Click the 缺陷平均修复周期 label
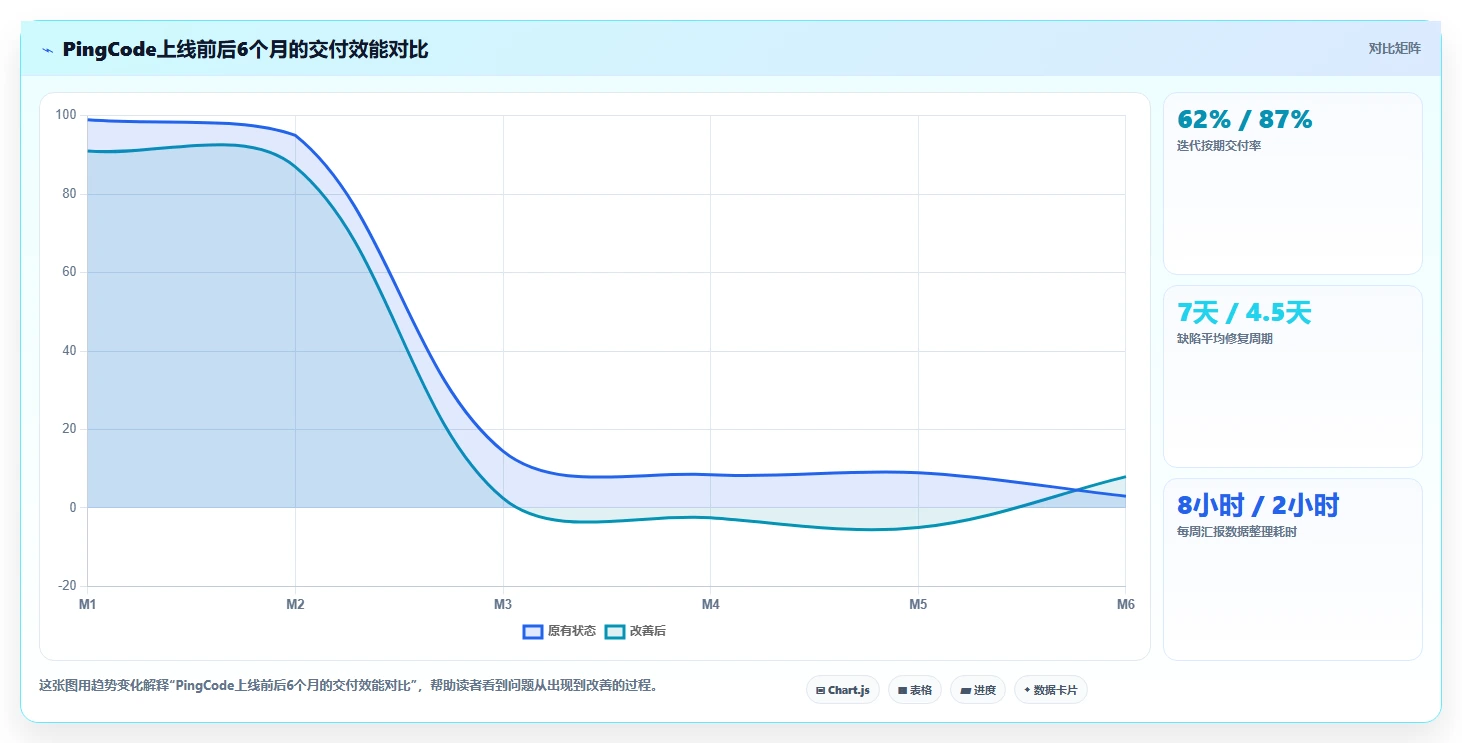The height and width of the screenshot is (743, 1462). point(1225,339)
